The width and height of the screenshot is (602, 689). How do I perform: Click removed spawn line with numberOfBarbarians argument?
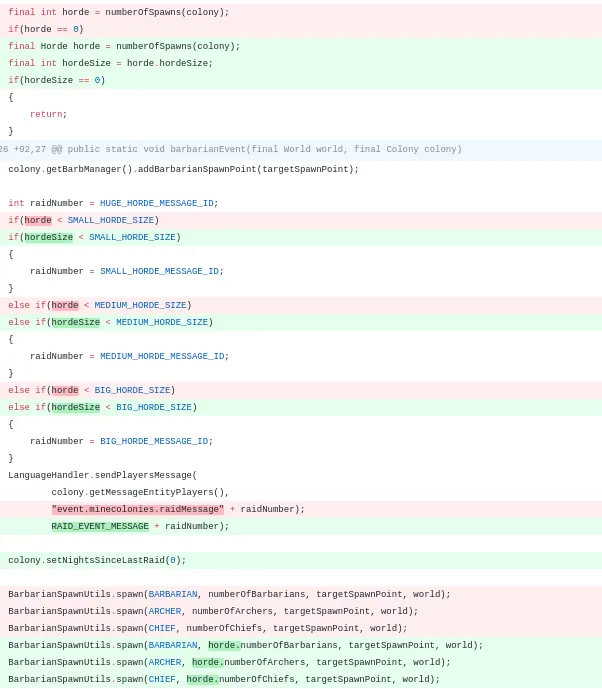point(301,595)
